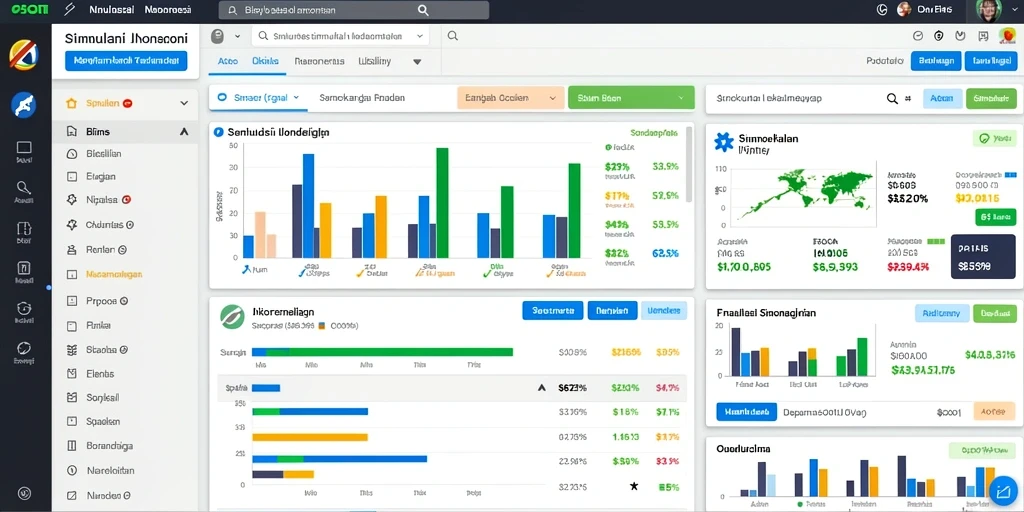The width and height of the screenshot is (1024, 512).
Task: Select Nrpalsa in the sidebar list
Action: [x=101, y=200]
